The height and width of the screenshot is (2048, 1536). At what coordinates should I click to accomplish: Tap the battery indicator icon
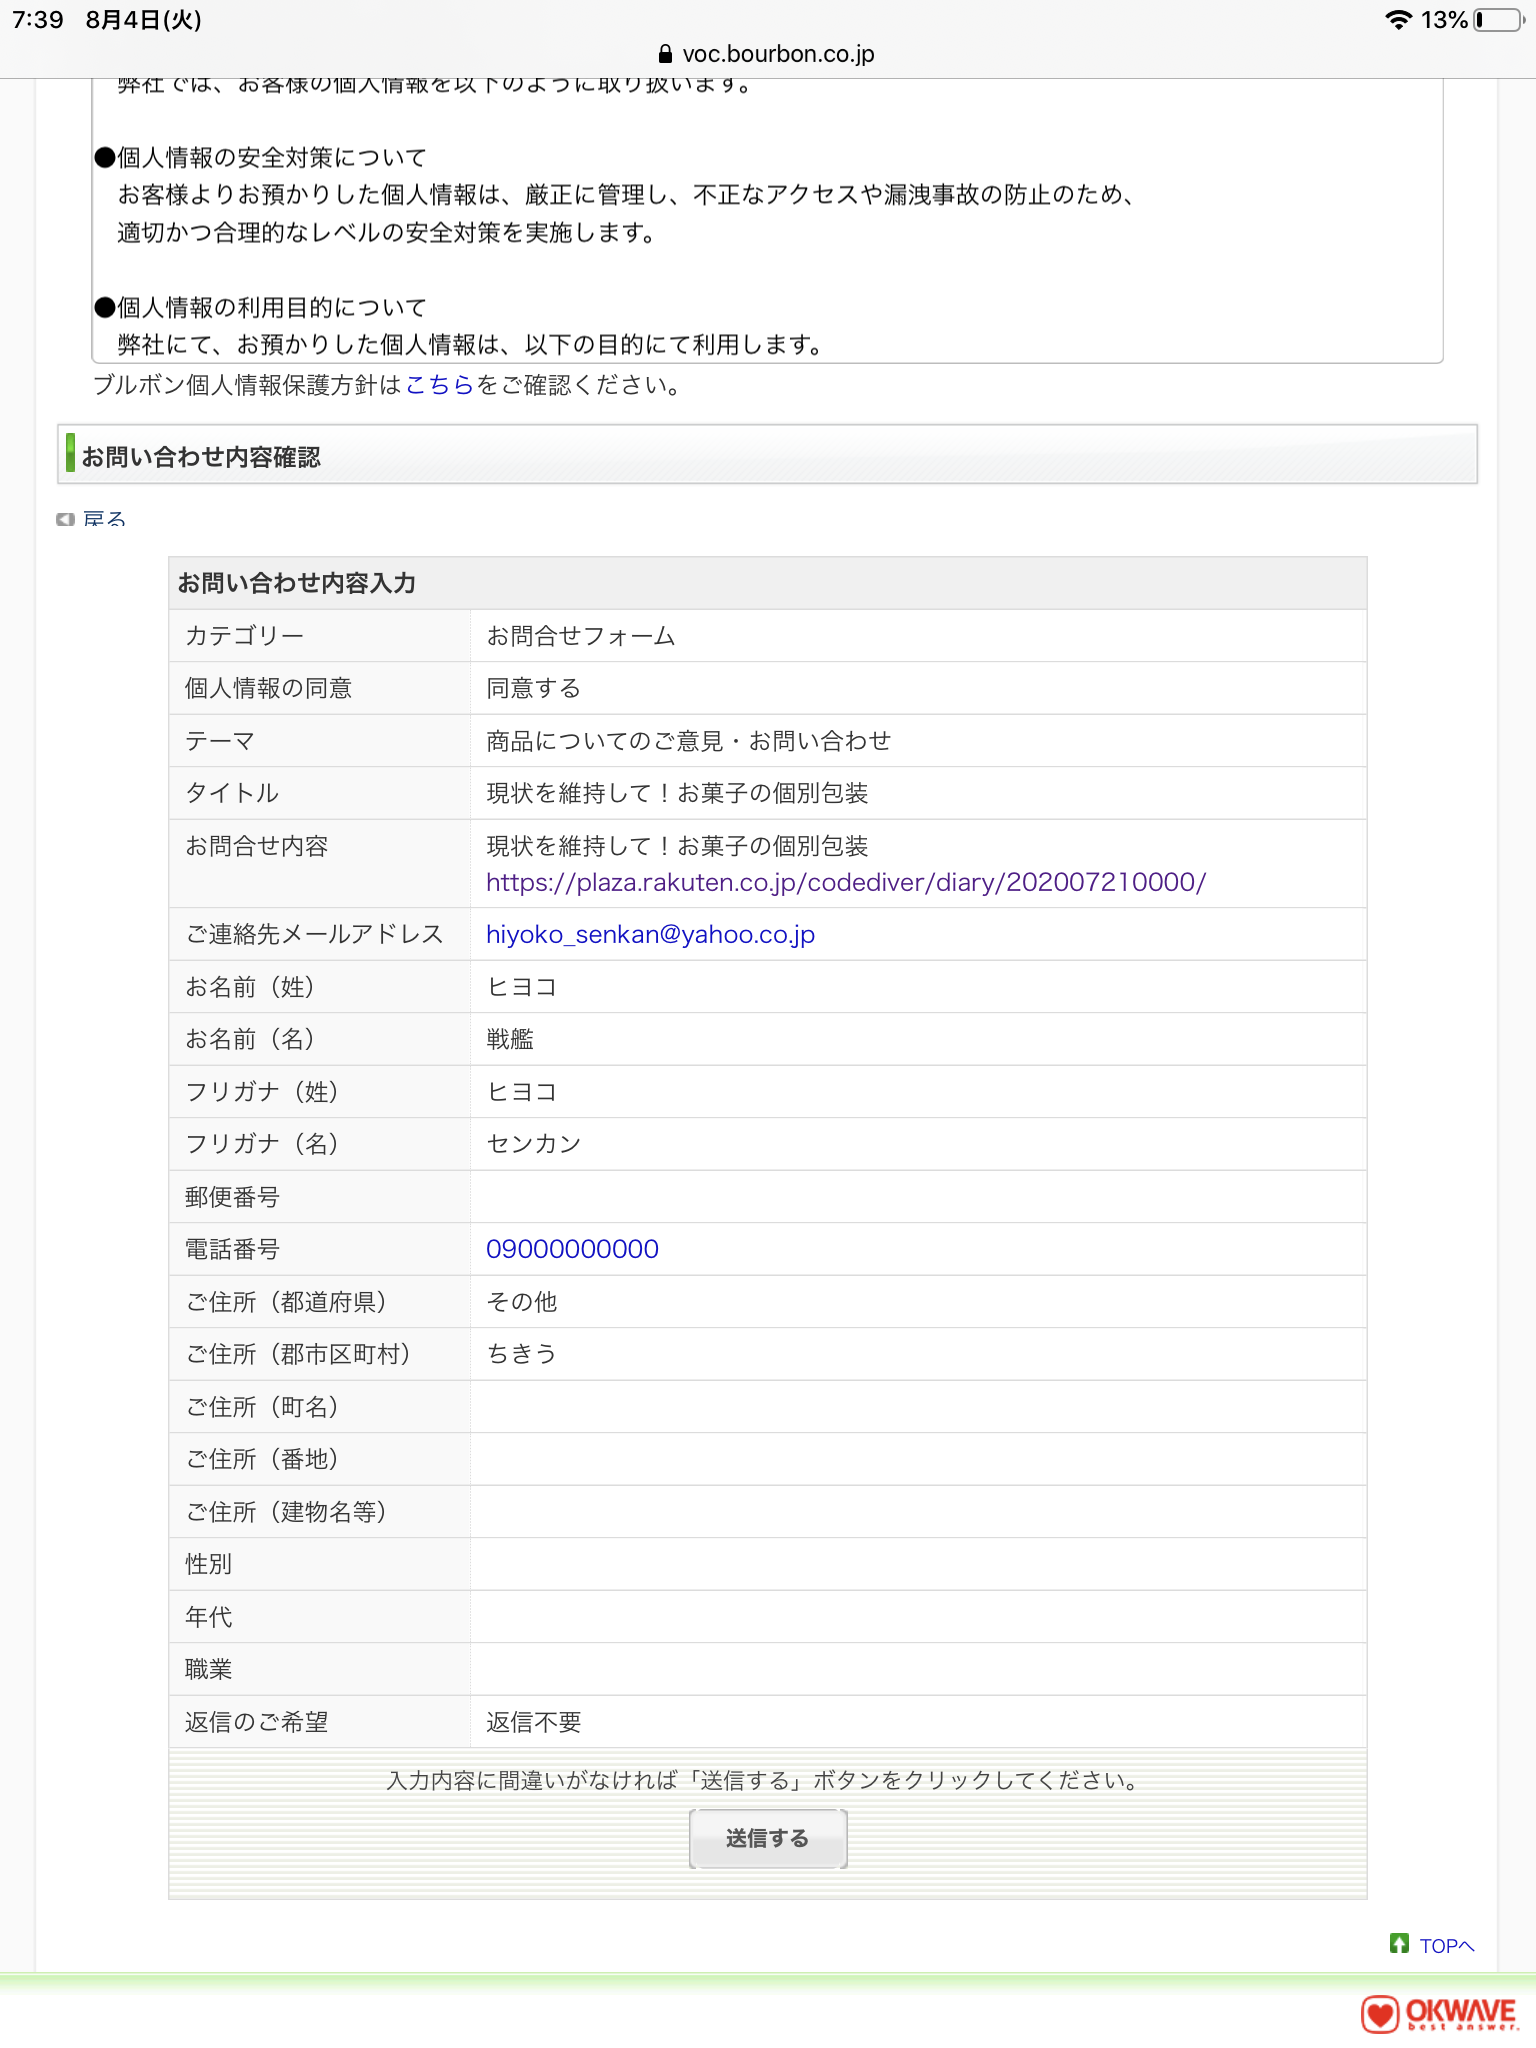pyautogui.click(x=1498, y=20)
